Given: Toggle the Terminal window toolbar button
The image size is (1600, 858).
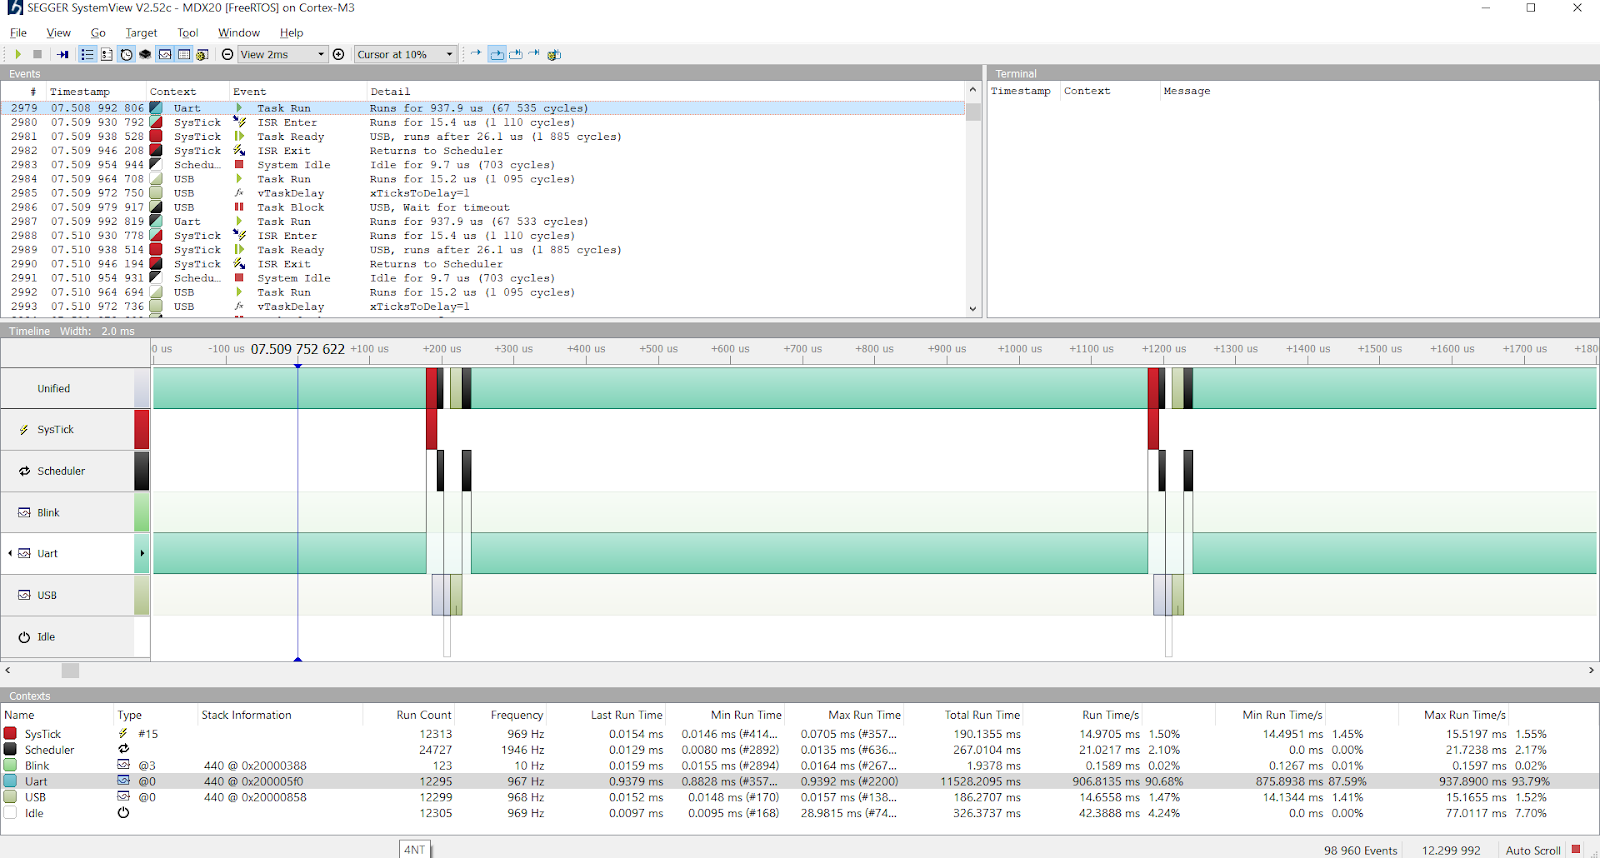Looking at the screenshot, I should pyautogui.click(x=106, y=54).
